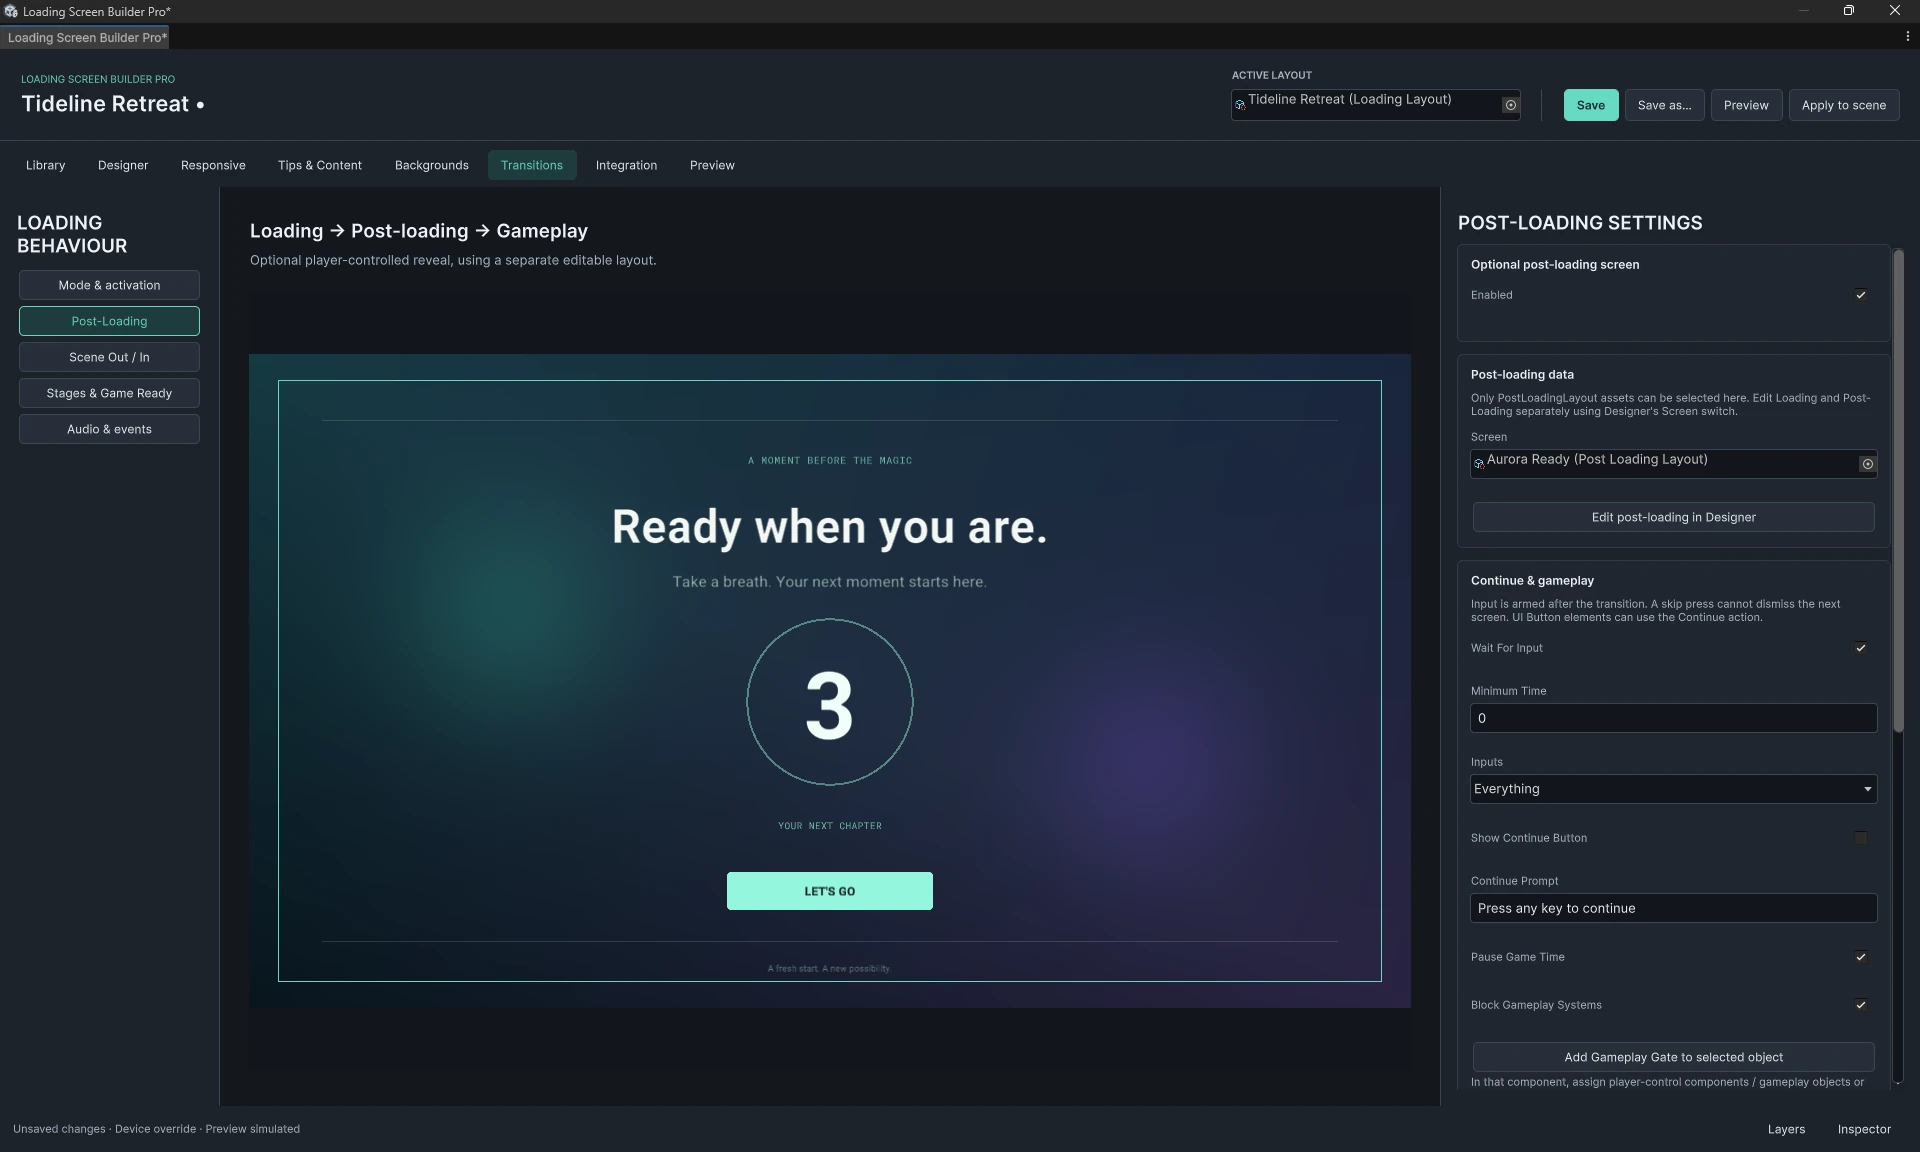Click Edit post-loading in Designer button
This screenshot has width=1920, height=1152.
click(x=1673, y=517)
